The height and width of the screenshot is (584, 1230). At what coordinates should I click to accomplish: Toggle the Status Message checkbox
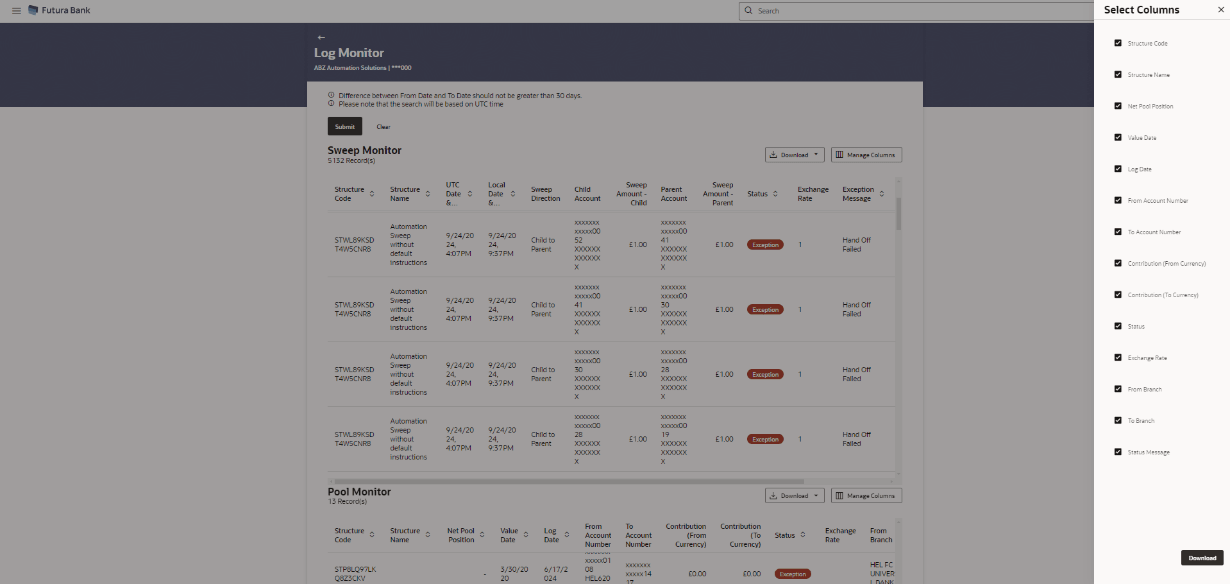[1118, 451]
